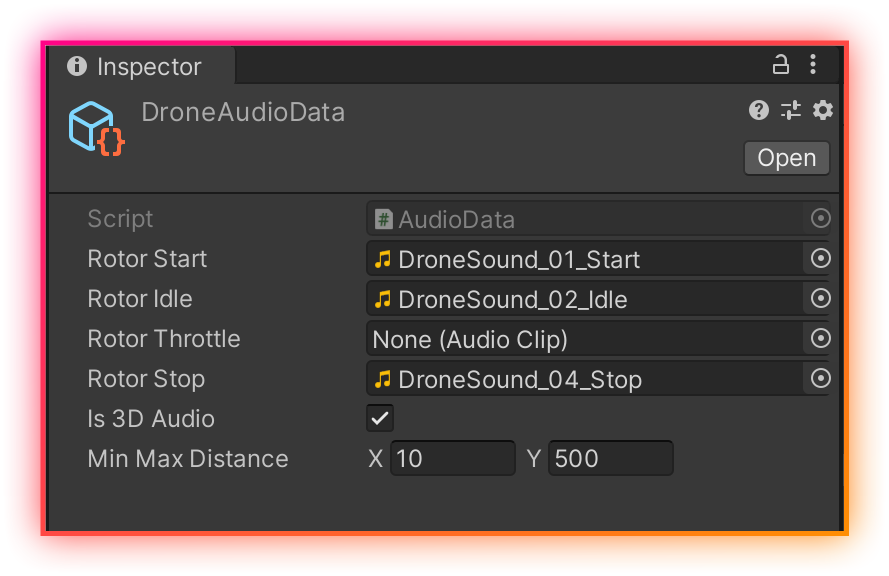
Task: Uncheck the Is 3D Audio checkbox
Action: point(380,419)
